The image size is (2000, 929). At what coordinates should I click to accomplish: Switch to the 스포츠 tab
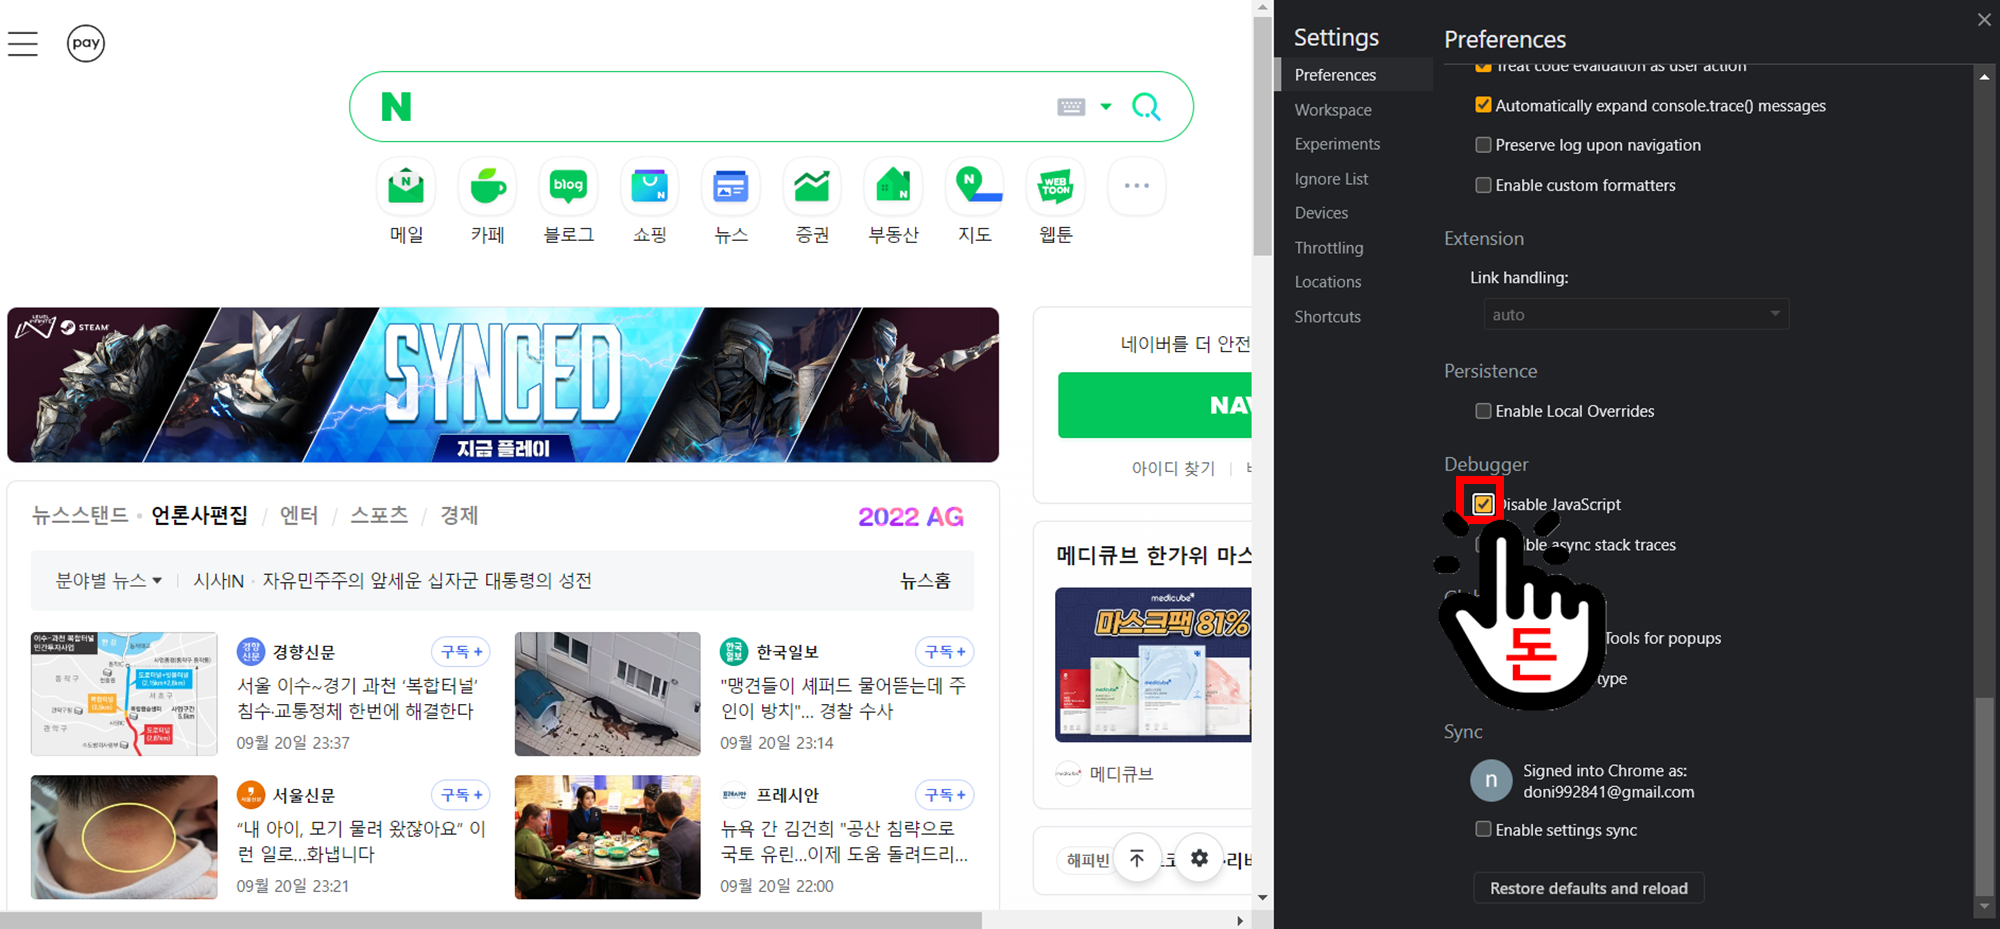coord(379,515)
